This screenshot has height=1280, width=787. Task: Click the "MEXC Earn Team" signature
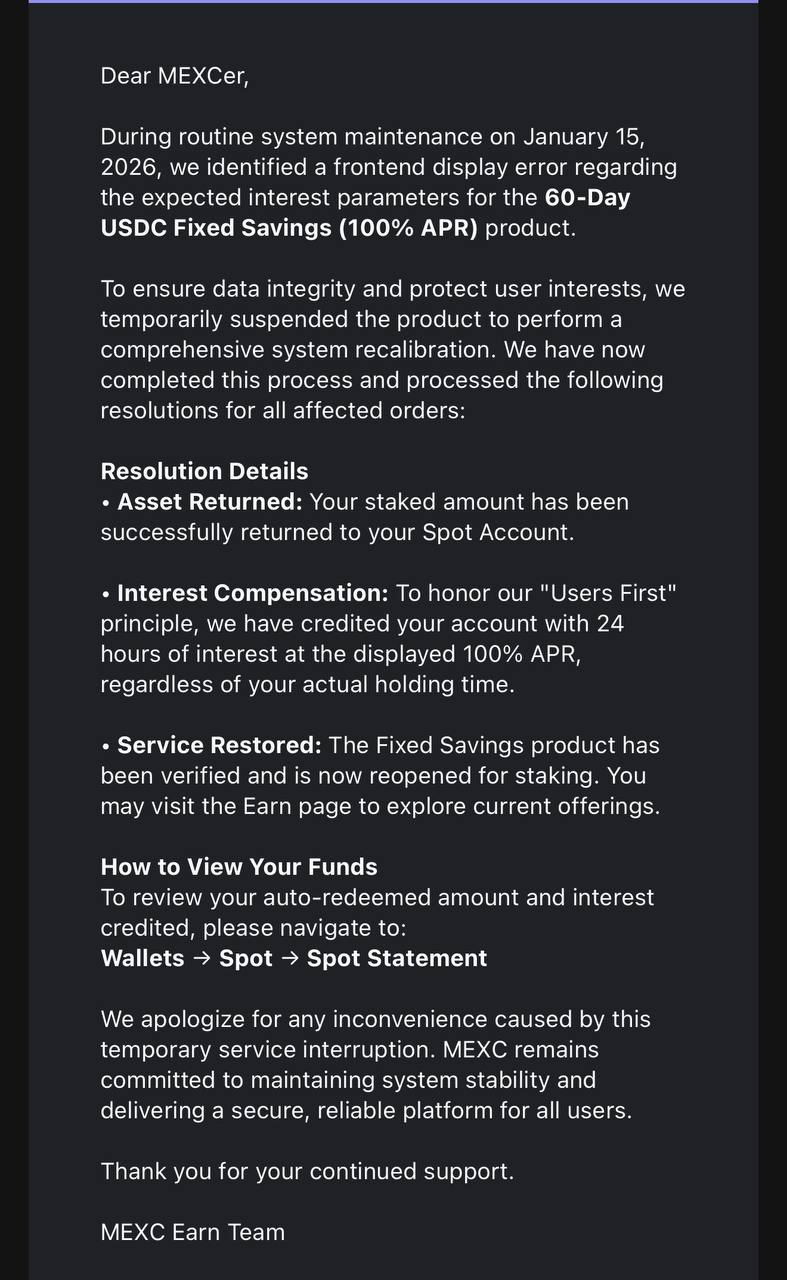pyautogui.click(x=193, y=1232)
